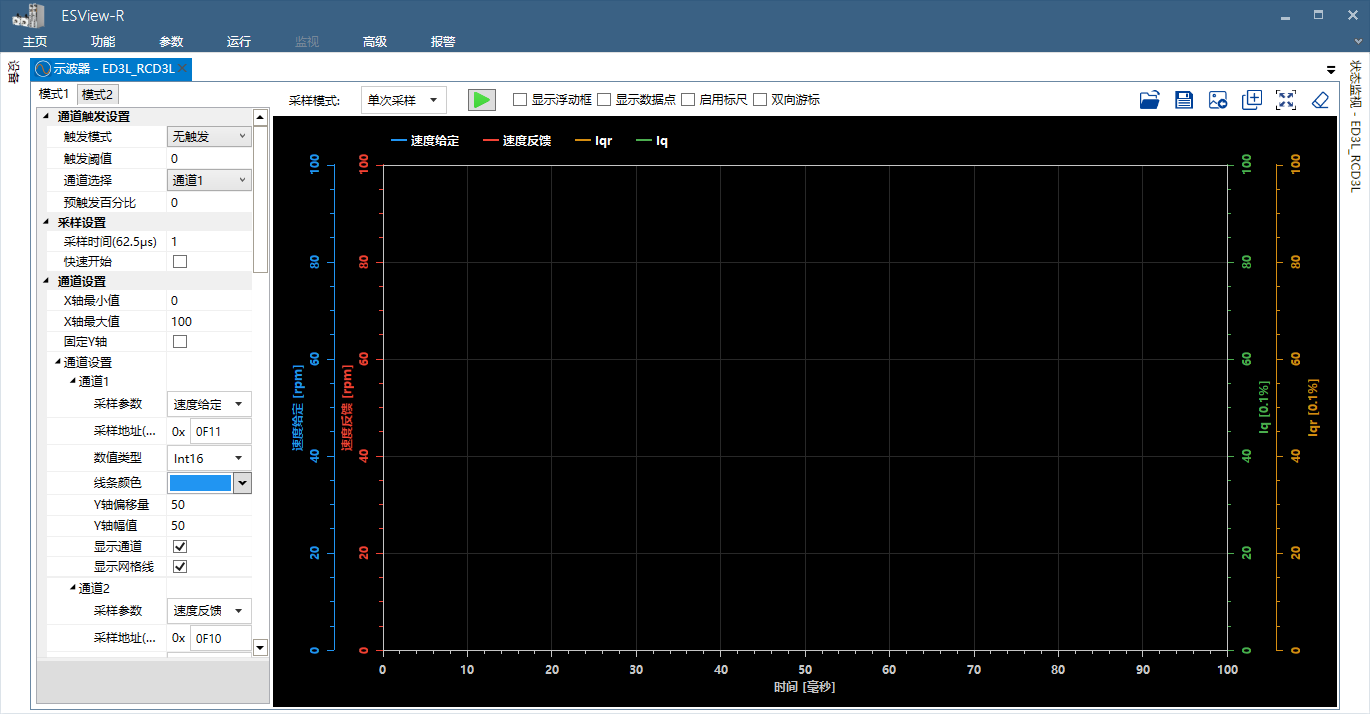Toggle 速度给定 legend entry
Viewport: 1370px width, 714px height.
(424, 141)
